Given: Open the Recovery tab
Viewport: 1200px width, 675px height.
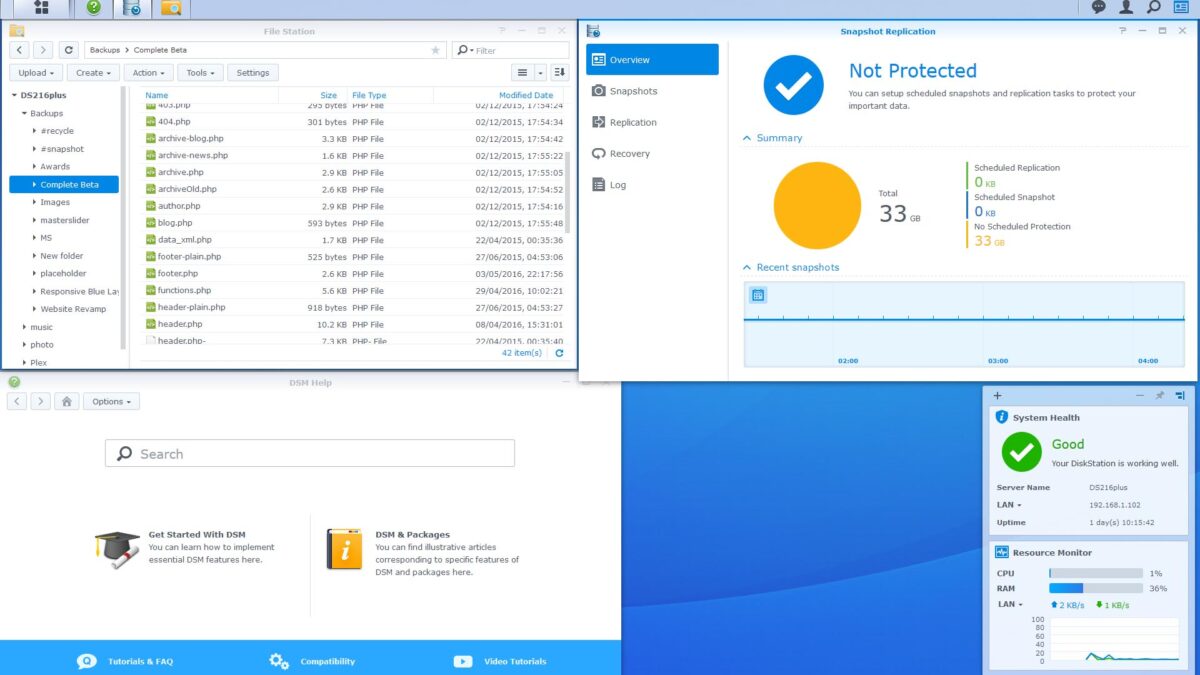Looking at the screenshot, I should click(652, 153).
